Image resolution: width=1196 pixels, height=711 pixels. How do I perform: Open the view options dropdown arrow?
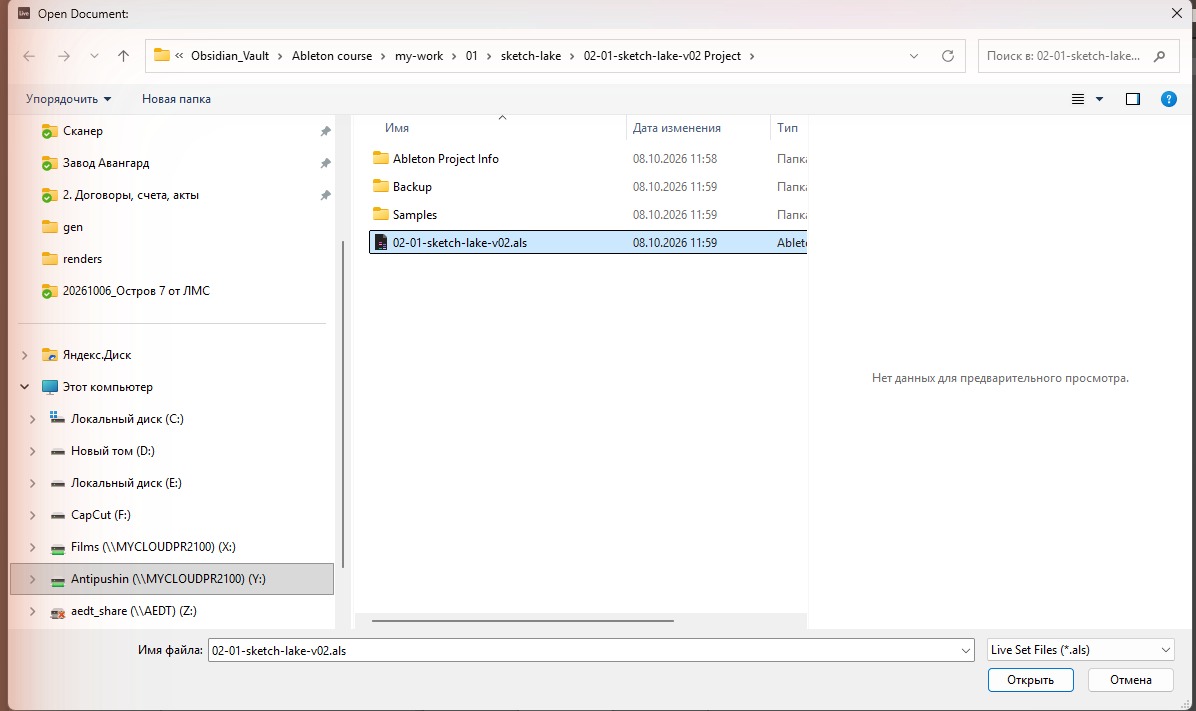[x=1099, y=98]
